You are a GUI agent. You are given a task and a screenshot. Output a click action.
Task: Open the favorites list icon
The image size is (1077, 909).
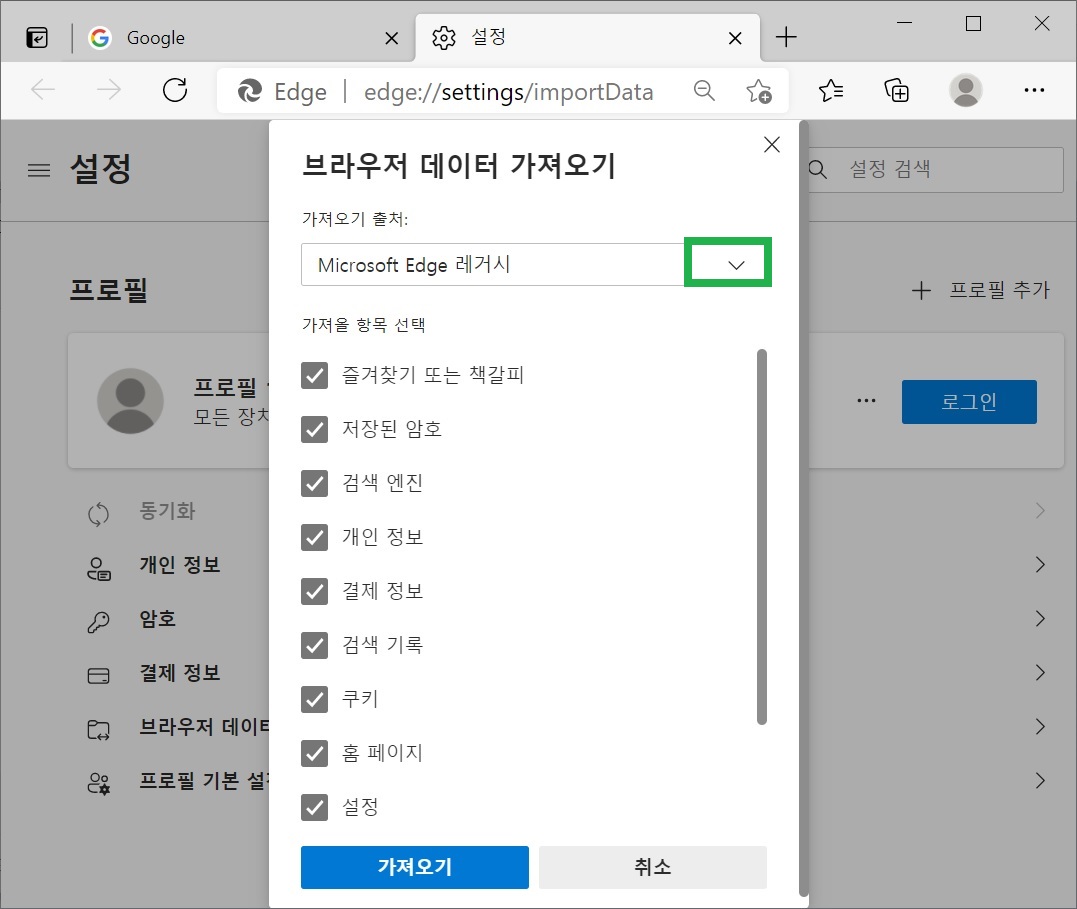pyautogui.click(x=830, y=90)
